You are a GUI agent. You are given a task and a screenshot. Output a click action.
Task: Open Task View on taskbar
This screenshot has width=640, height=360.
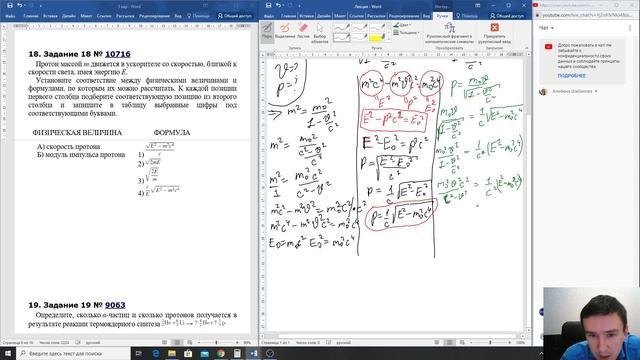(139, 353)
